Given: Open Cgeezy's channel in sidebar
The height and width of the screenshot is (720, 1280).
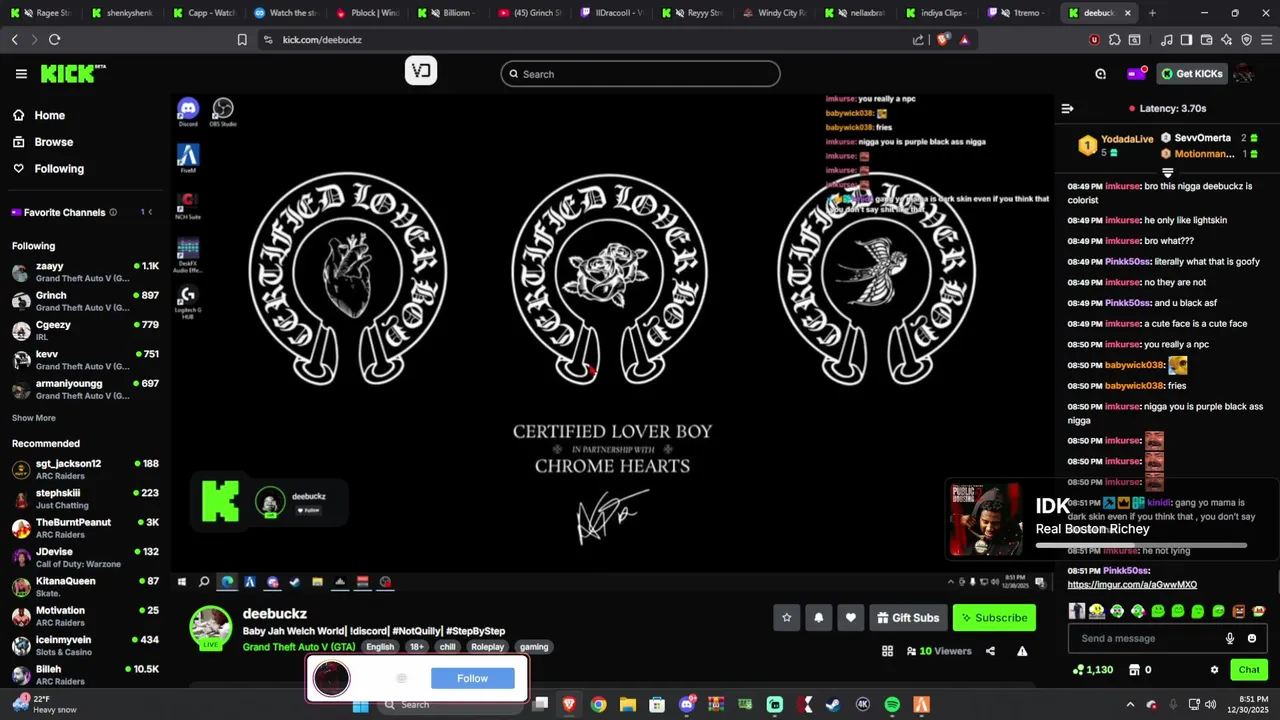Looking at the screenshot, I should (x=85, y=331).
